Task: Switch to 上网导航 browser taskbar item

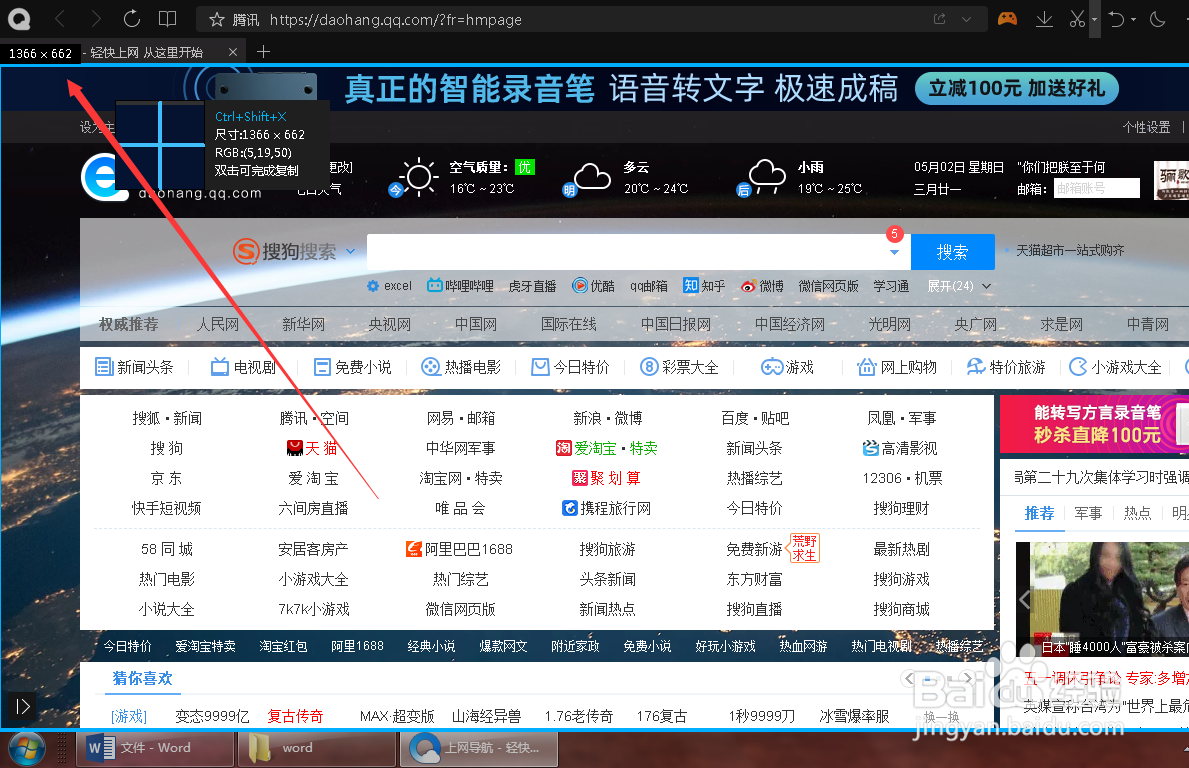Action: click(x=479, y=748)
